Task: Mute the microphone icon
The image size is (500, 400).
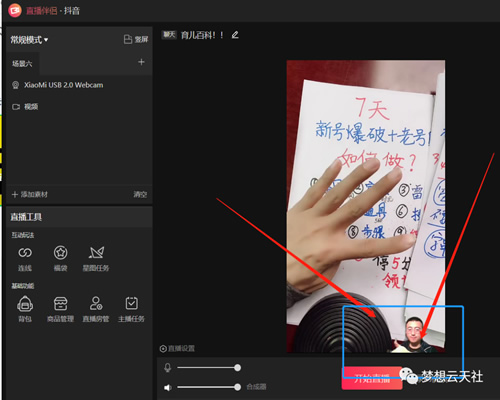Action: pos(168,368)
